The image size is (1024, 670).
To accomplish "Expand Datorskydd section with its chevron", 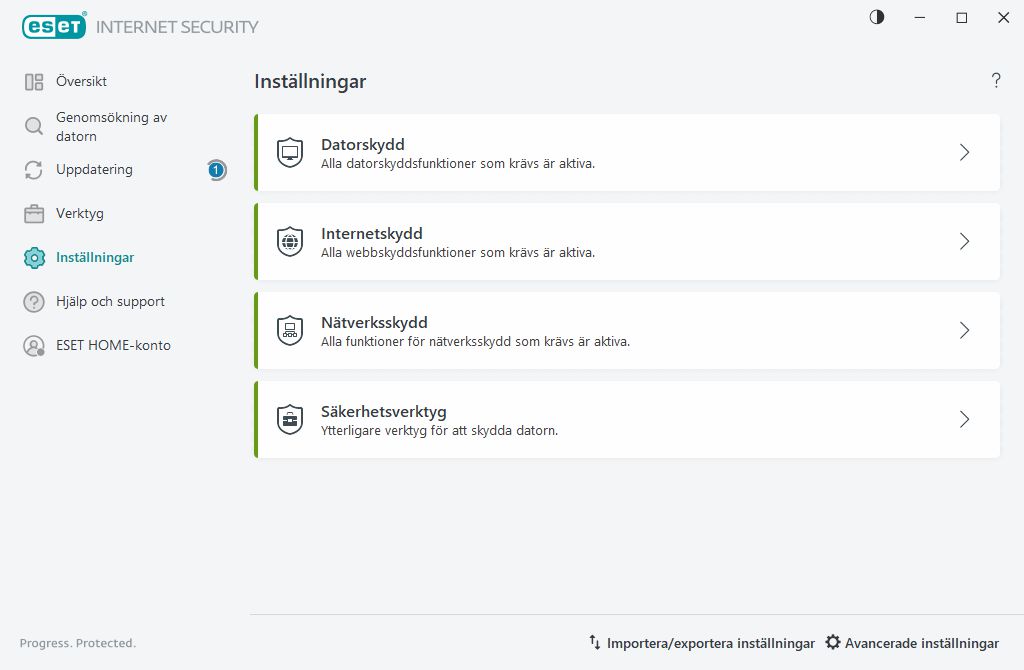I will [x=964, y=153].
